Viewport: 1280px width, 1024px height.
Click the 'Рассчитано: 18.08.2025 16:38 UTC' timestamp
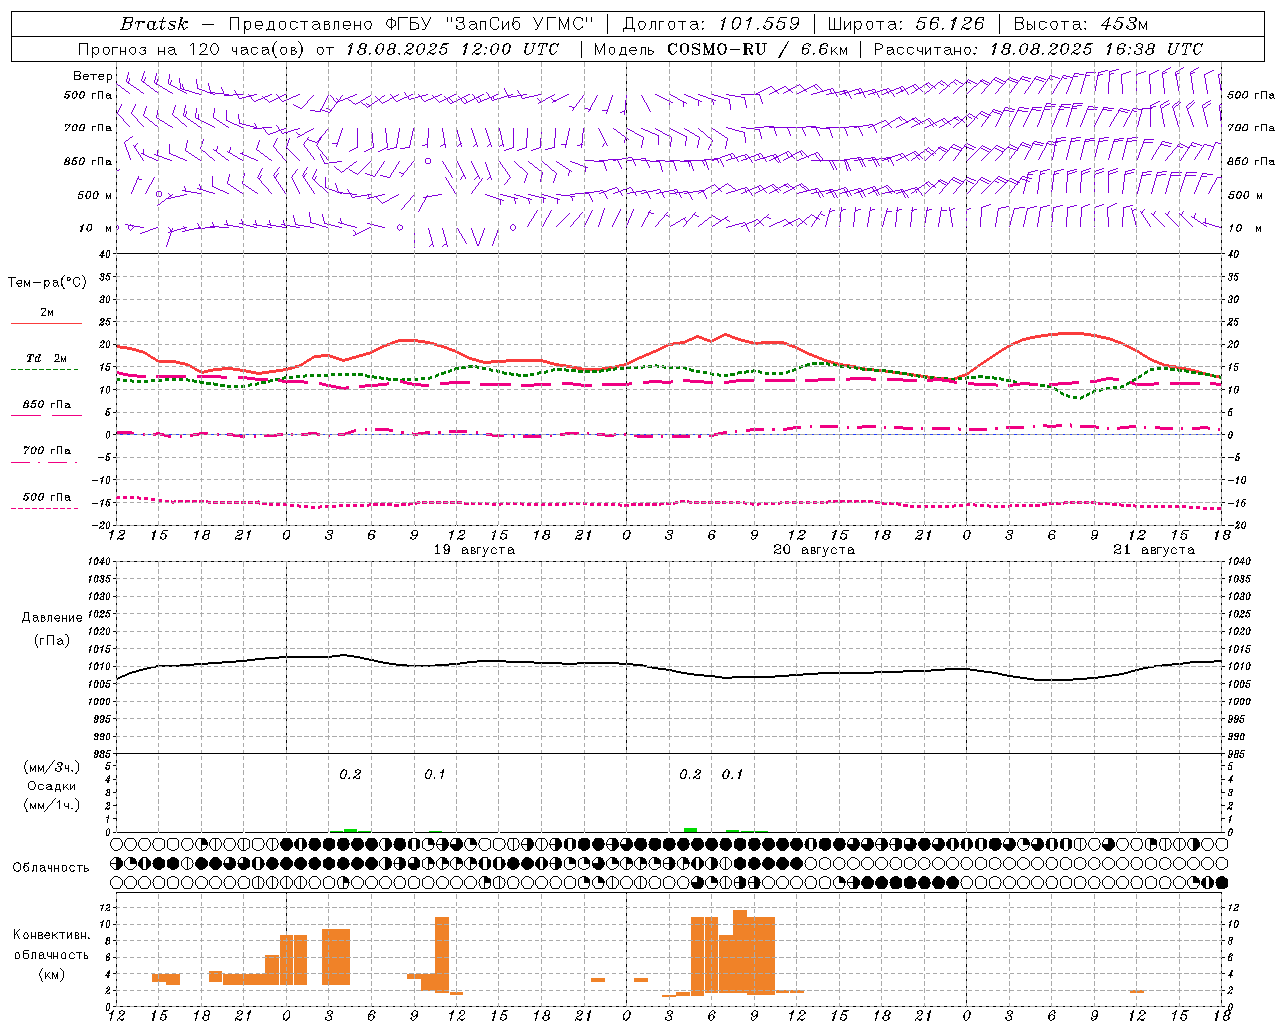click(1038, 49)
